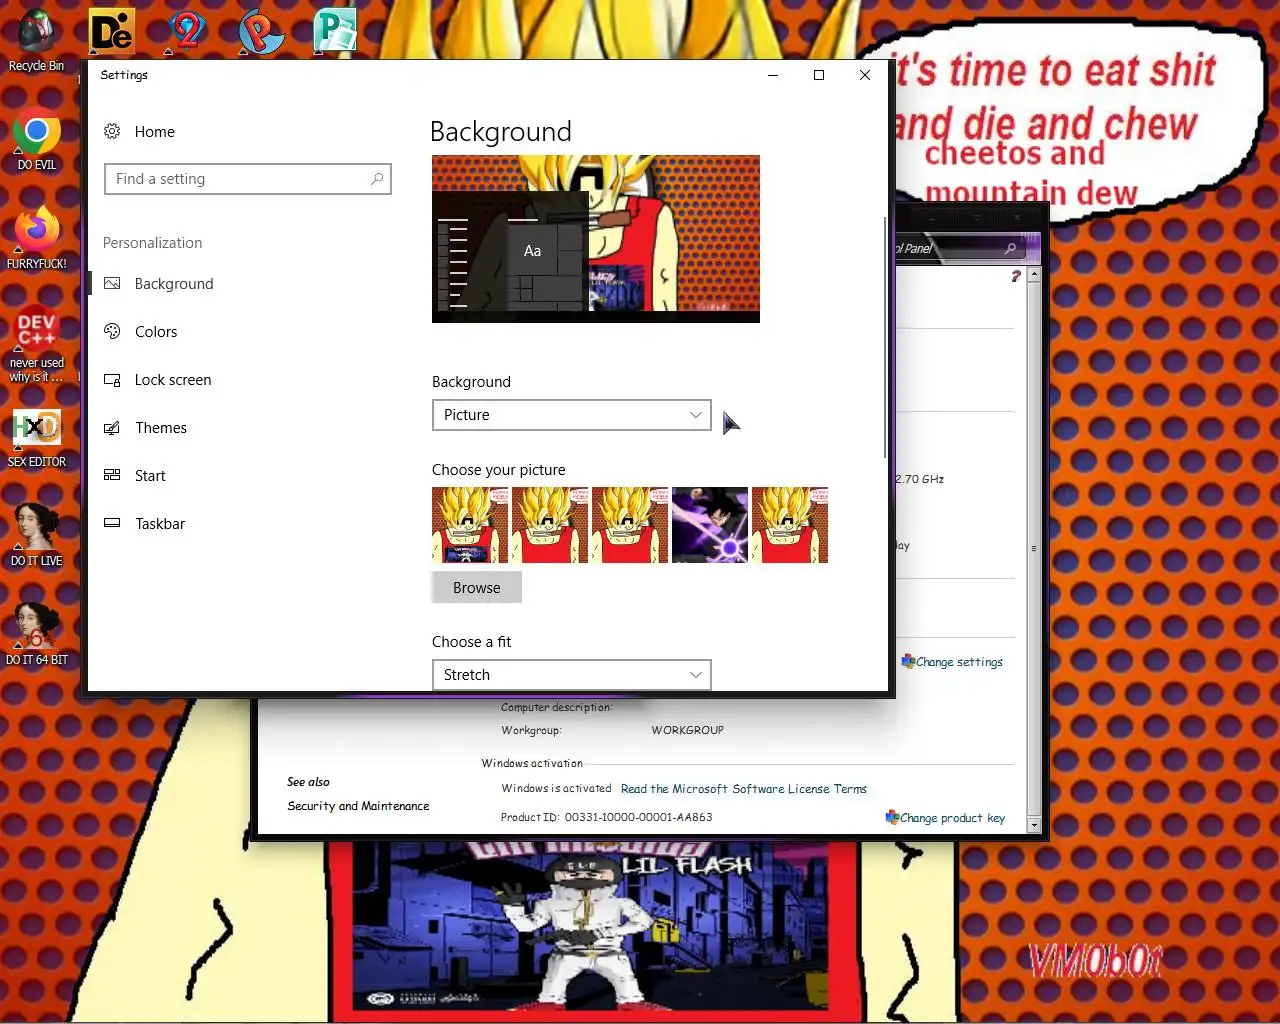This screenshot has height=1024, width=1280.
Task: Launch the Firefox desktop shortcut
Action: coord(36,238)
